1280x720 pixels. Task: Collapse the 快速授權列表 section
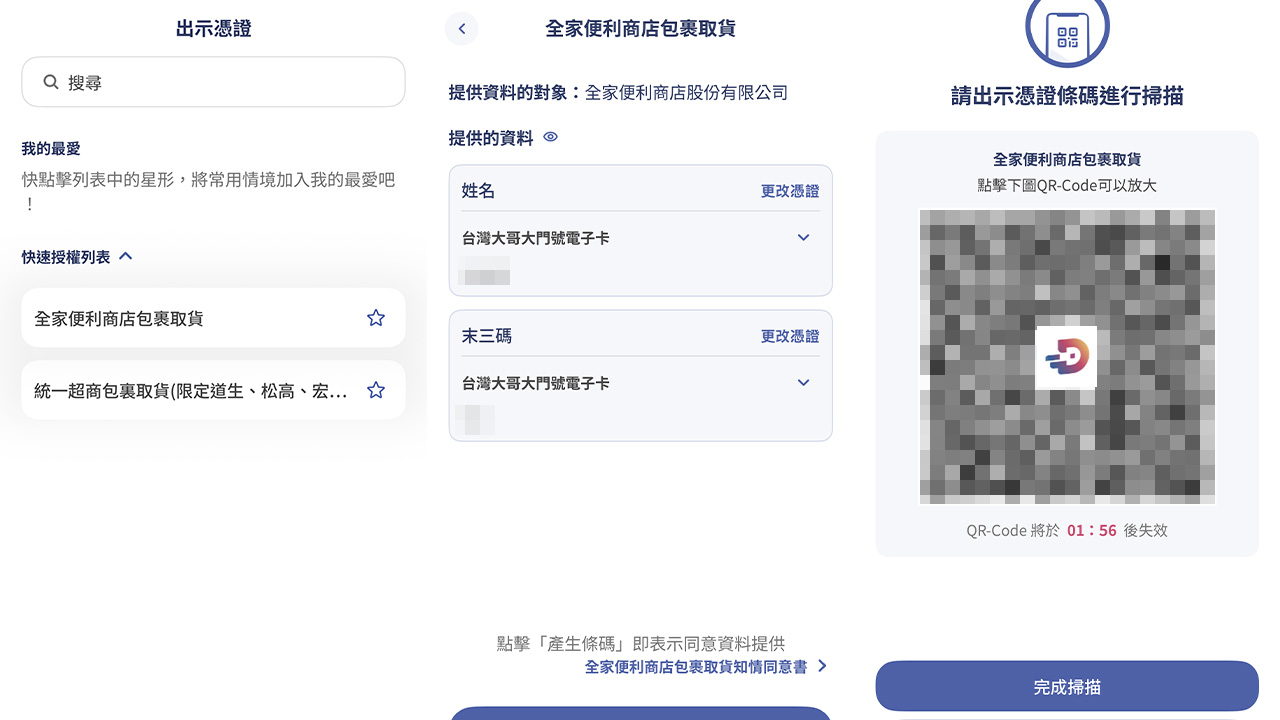(126, 257)
